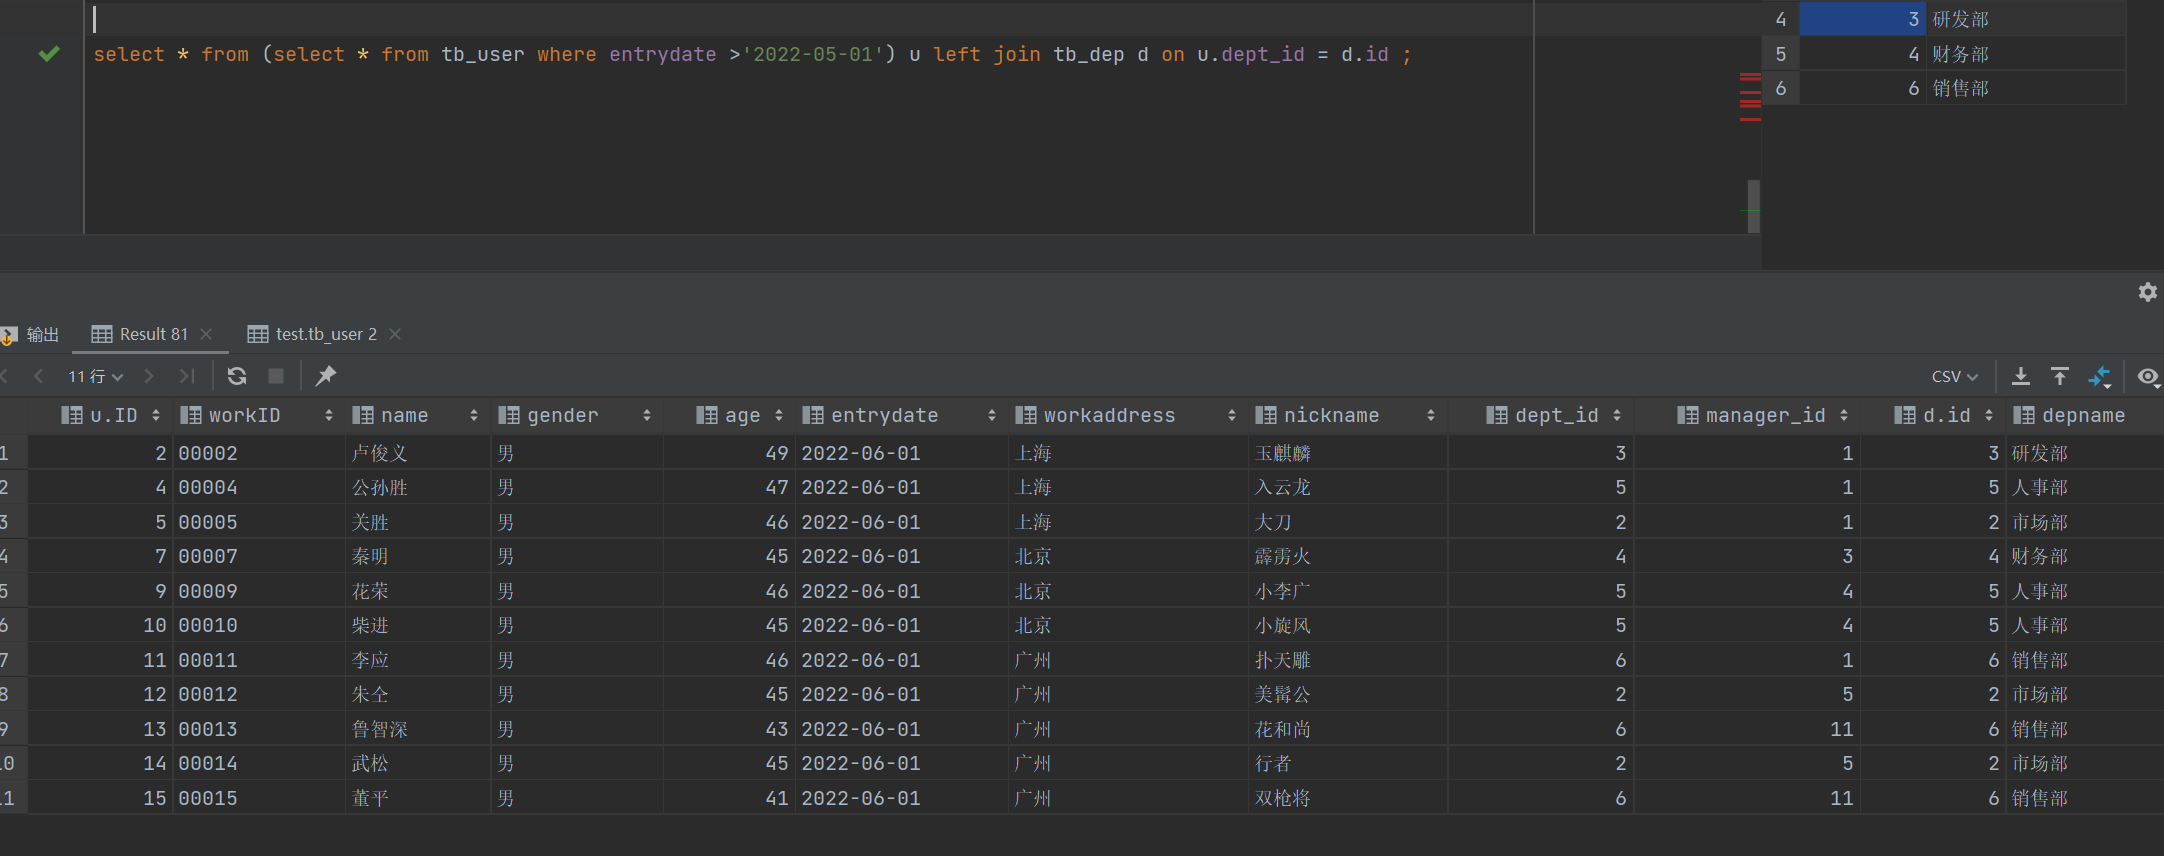Click the editor vertical scrollbar thumb
The image size is (2164, 856).
point(1753,206)
